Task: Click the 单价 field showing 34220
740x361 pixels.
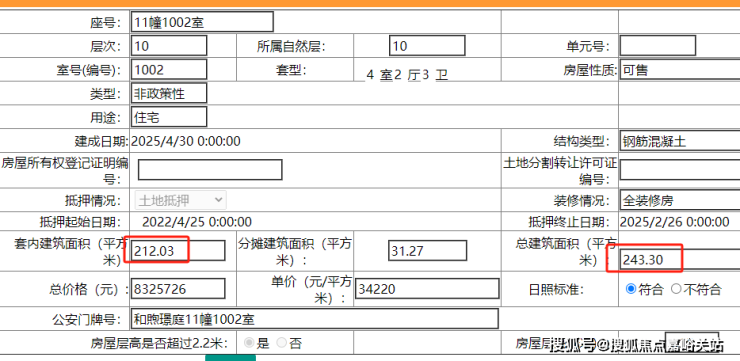Action: (x=427, y=288)
